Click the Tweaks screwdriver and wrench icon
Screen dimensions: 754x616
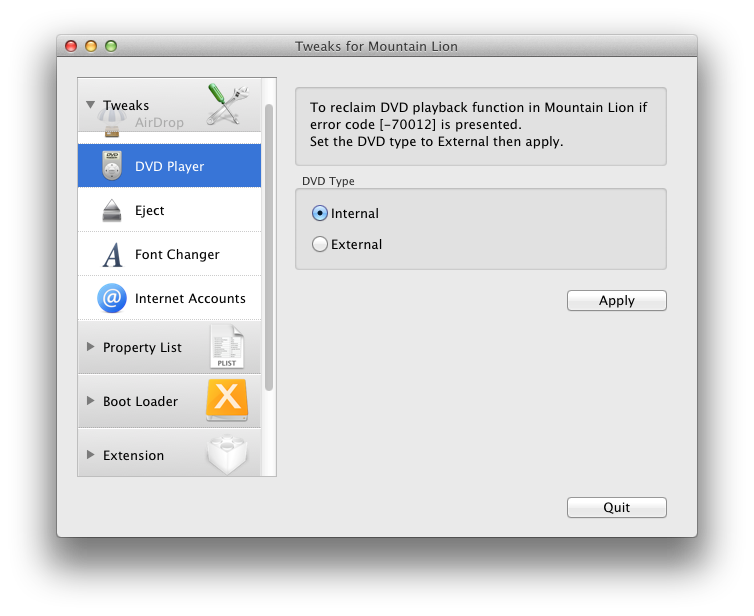click(x=228, y=104)
